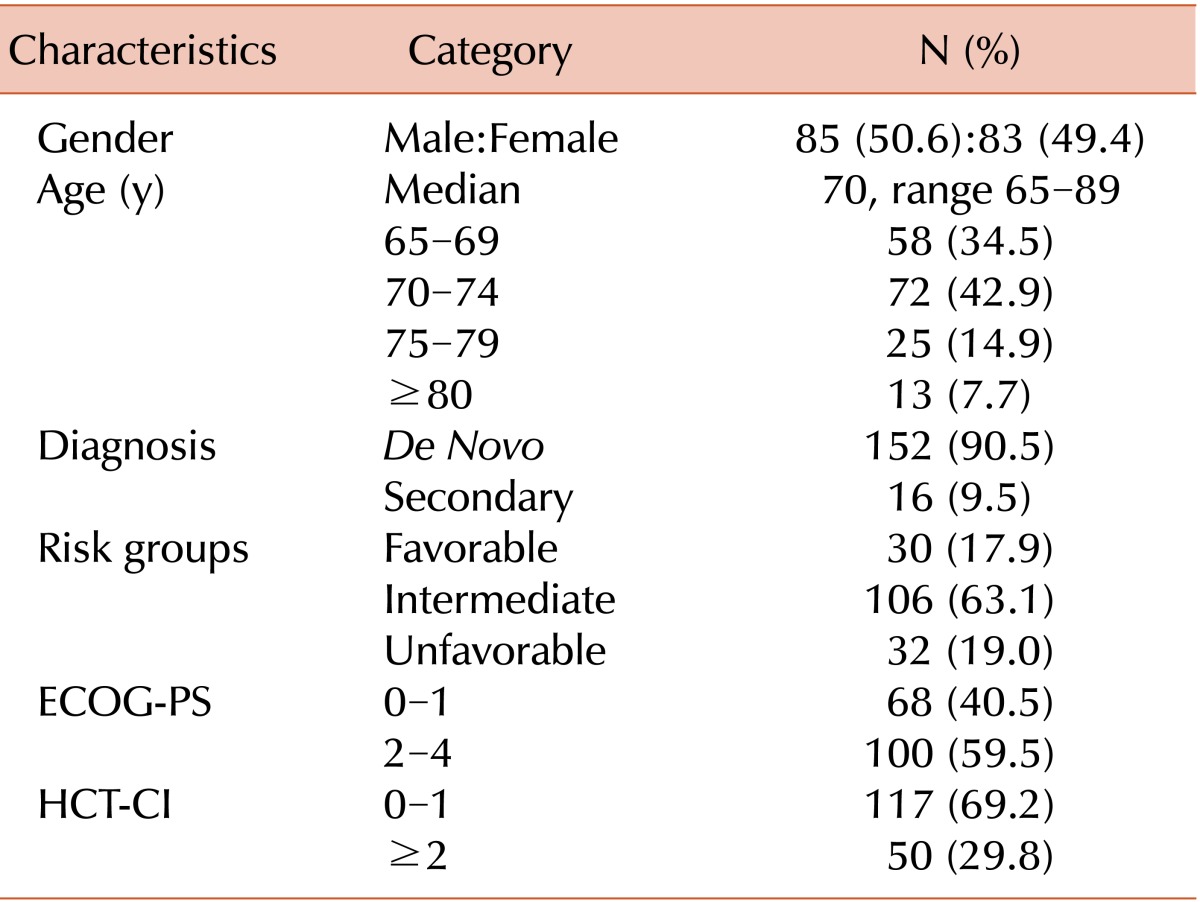This screenshot has width=1200, height=902.
Task: Click the Intermediate risk category
Action: click(499, 600)
